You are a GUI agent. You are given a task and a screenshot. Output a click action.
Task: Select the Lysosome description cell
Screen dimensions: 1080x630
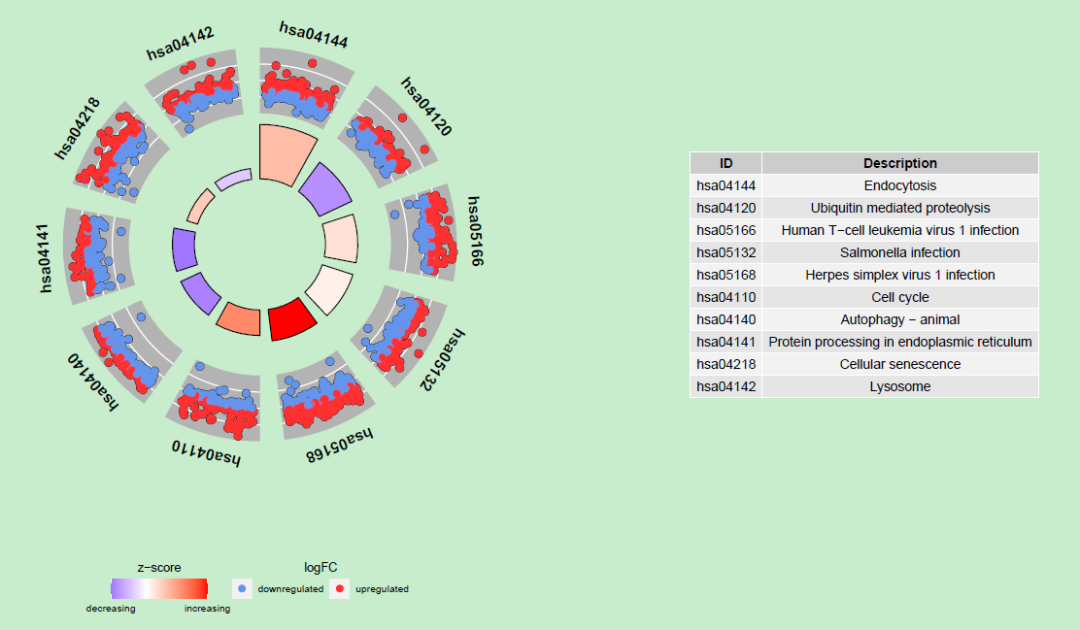click(900, 387)
